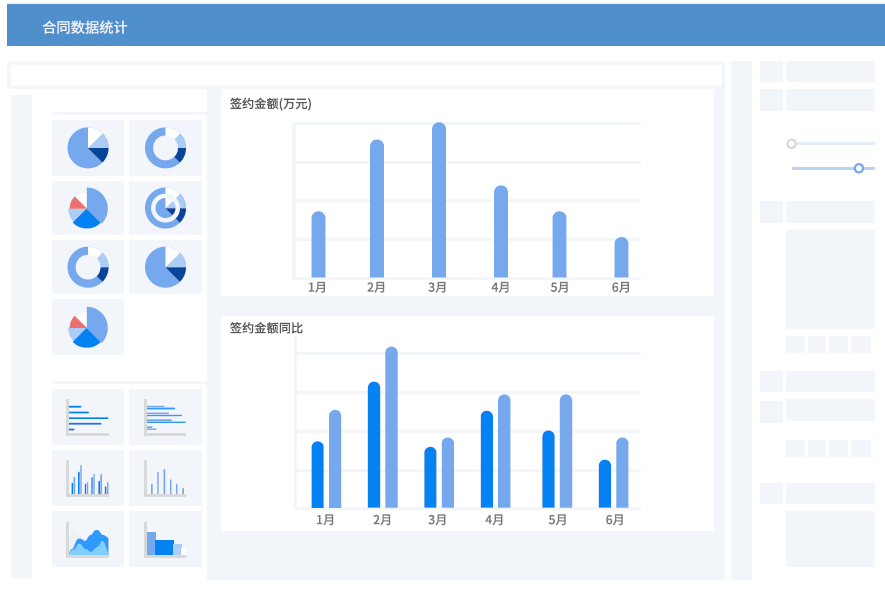Screen dimensions: 885x589
Task: Click the 6月 bar in 签约金额(万元) chart
Action: point(621,257)
